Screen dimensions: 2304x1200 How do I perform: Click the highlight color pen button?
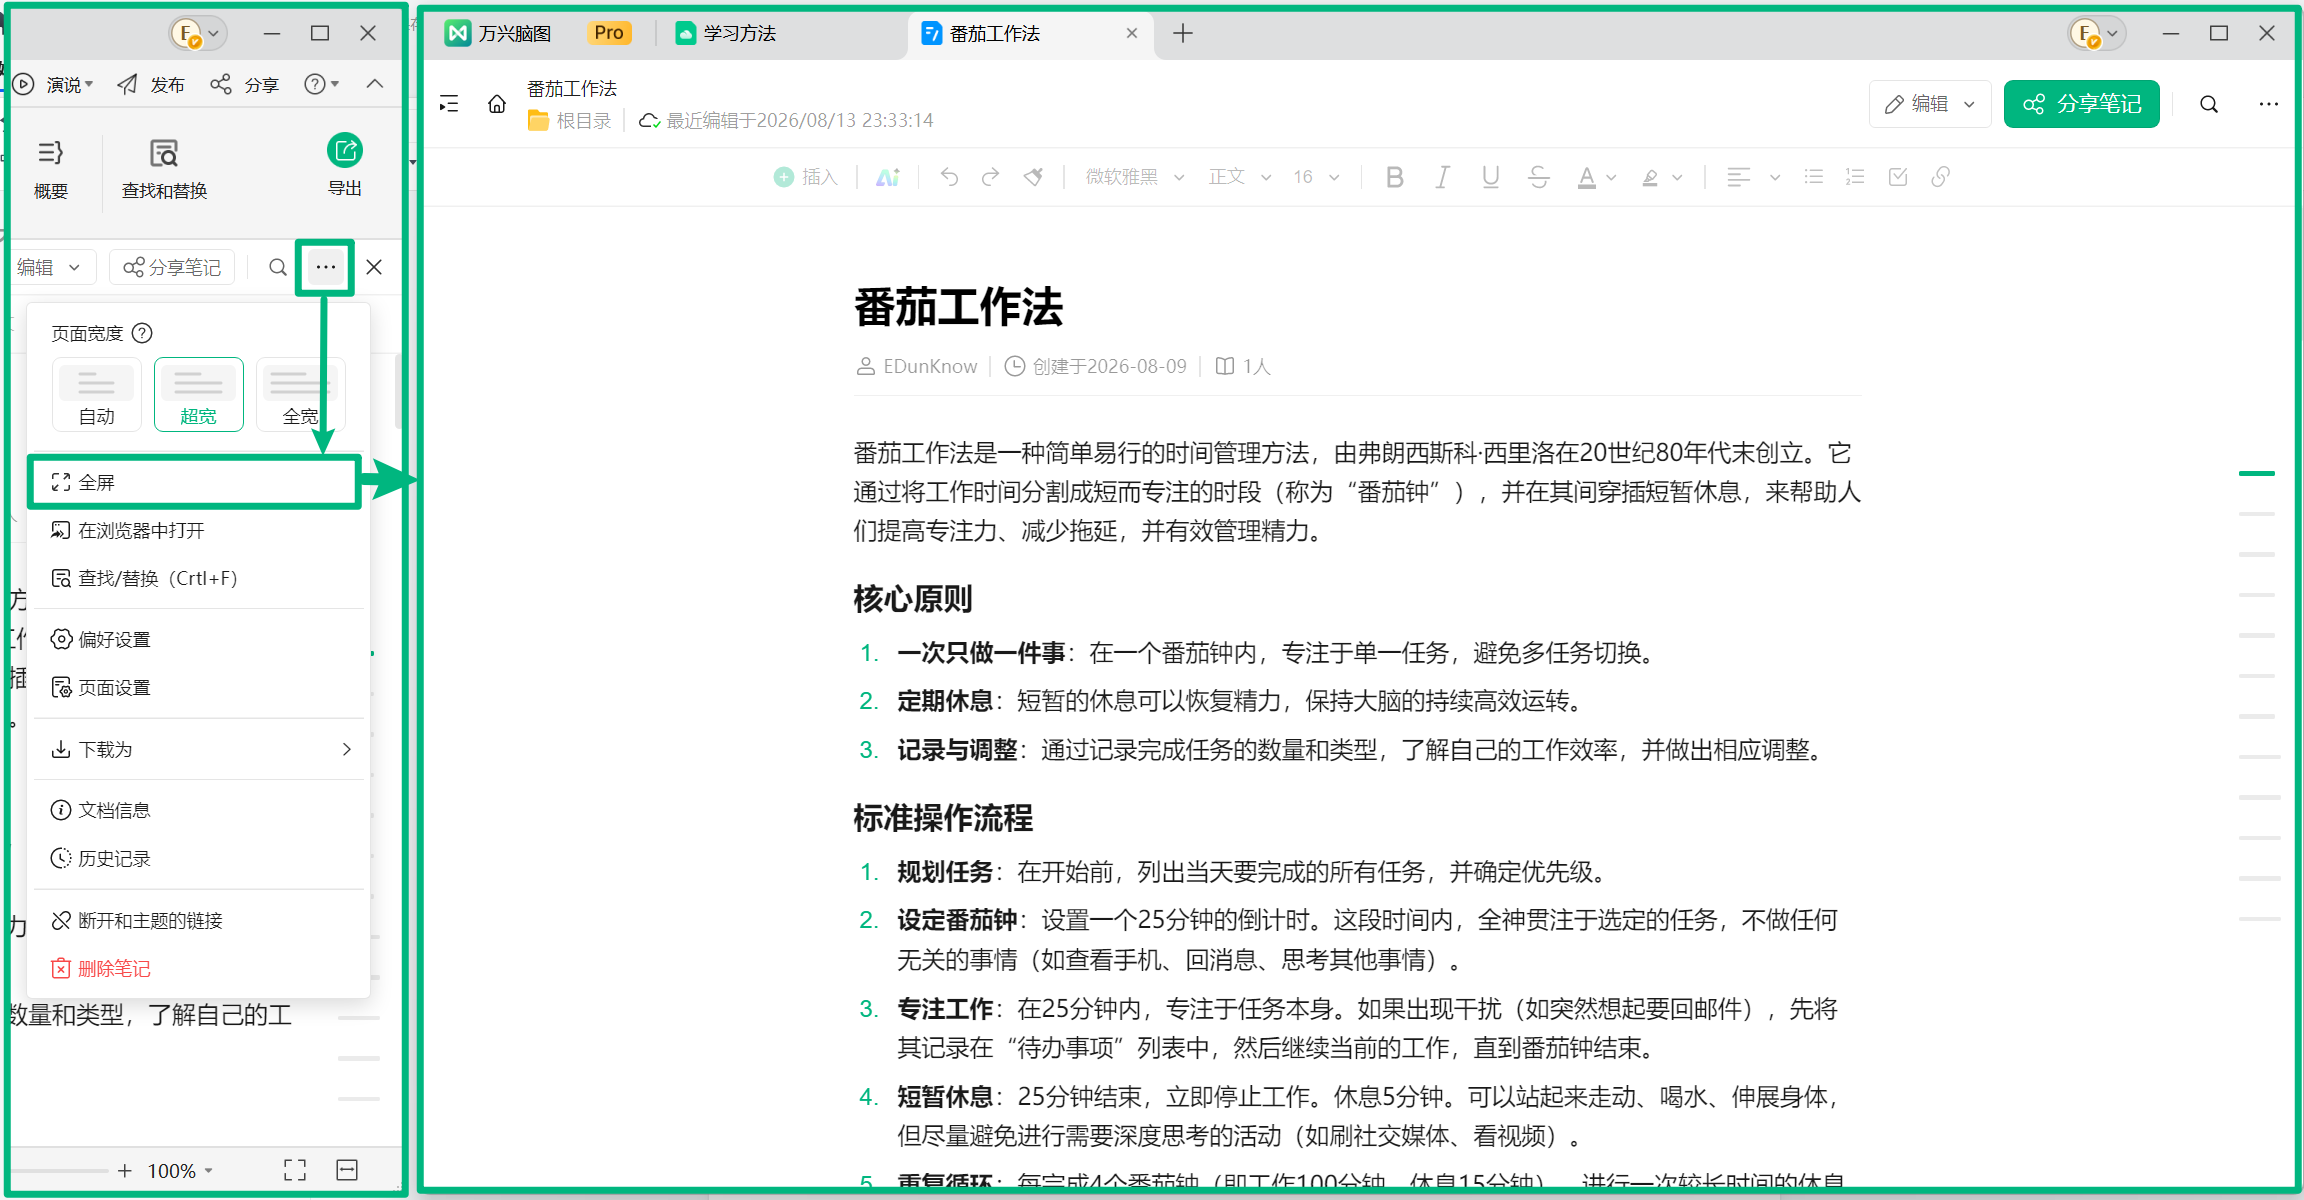[x=1650, y=177]
